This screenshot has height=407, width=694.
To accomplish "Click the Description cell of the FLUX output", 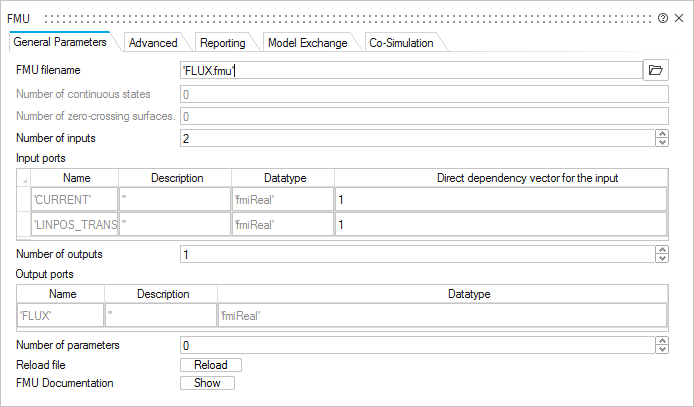I will coord(161,315).
